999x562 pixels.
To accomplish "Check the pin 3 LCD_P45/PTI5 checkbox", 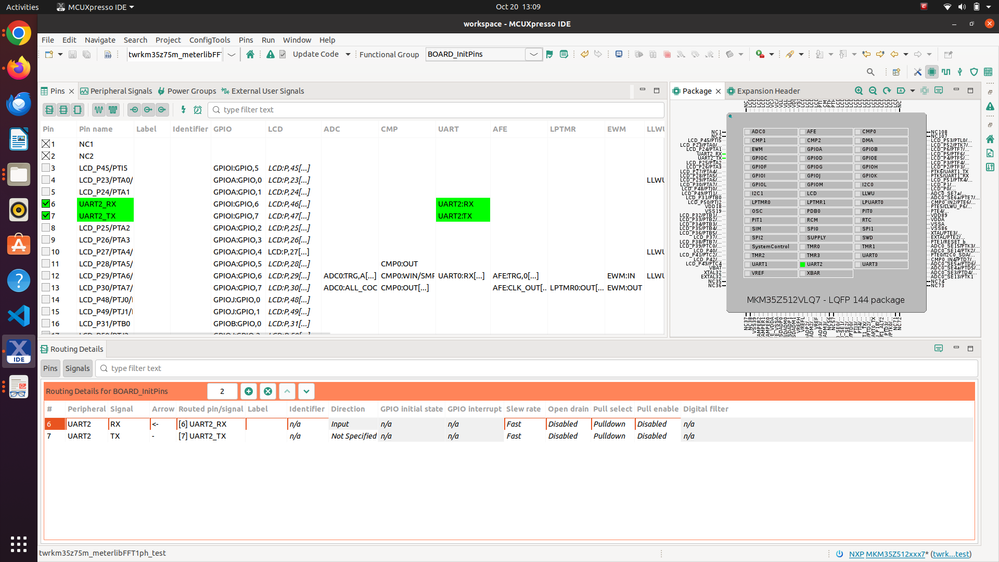I will pos(46,168).
